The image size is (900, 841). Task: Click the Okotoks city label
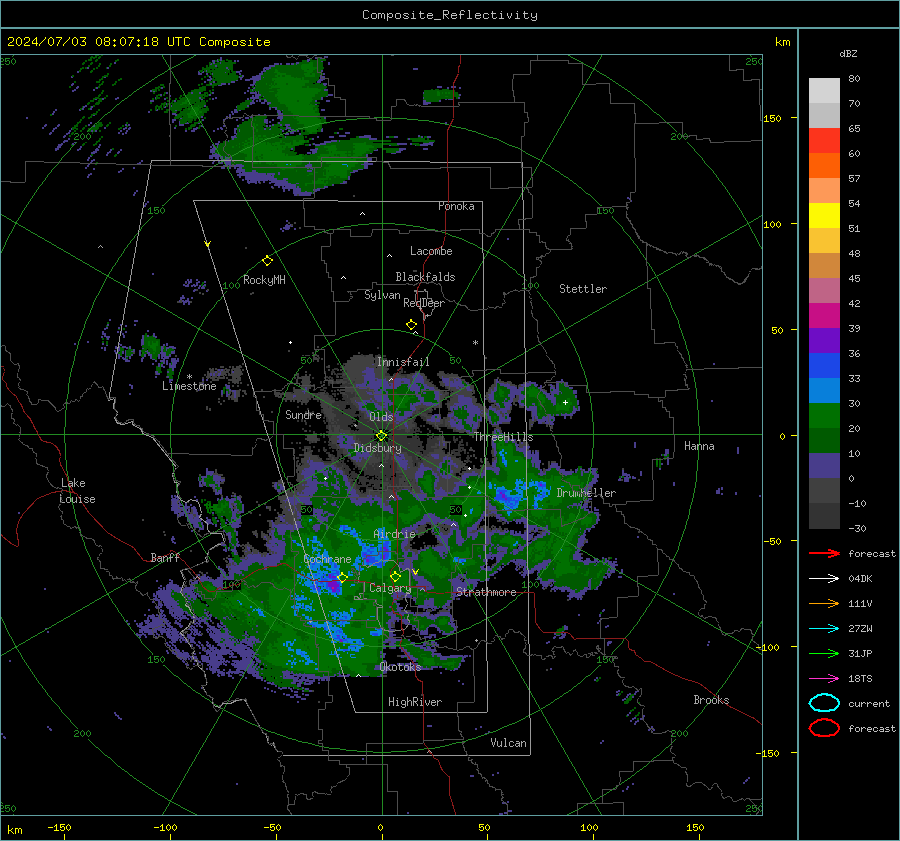pyautogui.click(x=400, y=667)
